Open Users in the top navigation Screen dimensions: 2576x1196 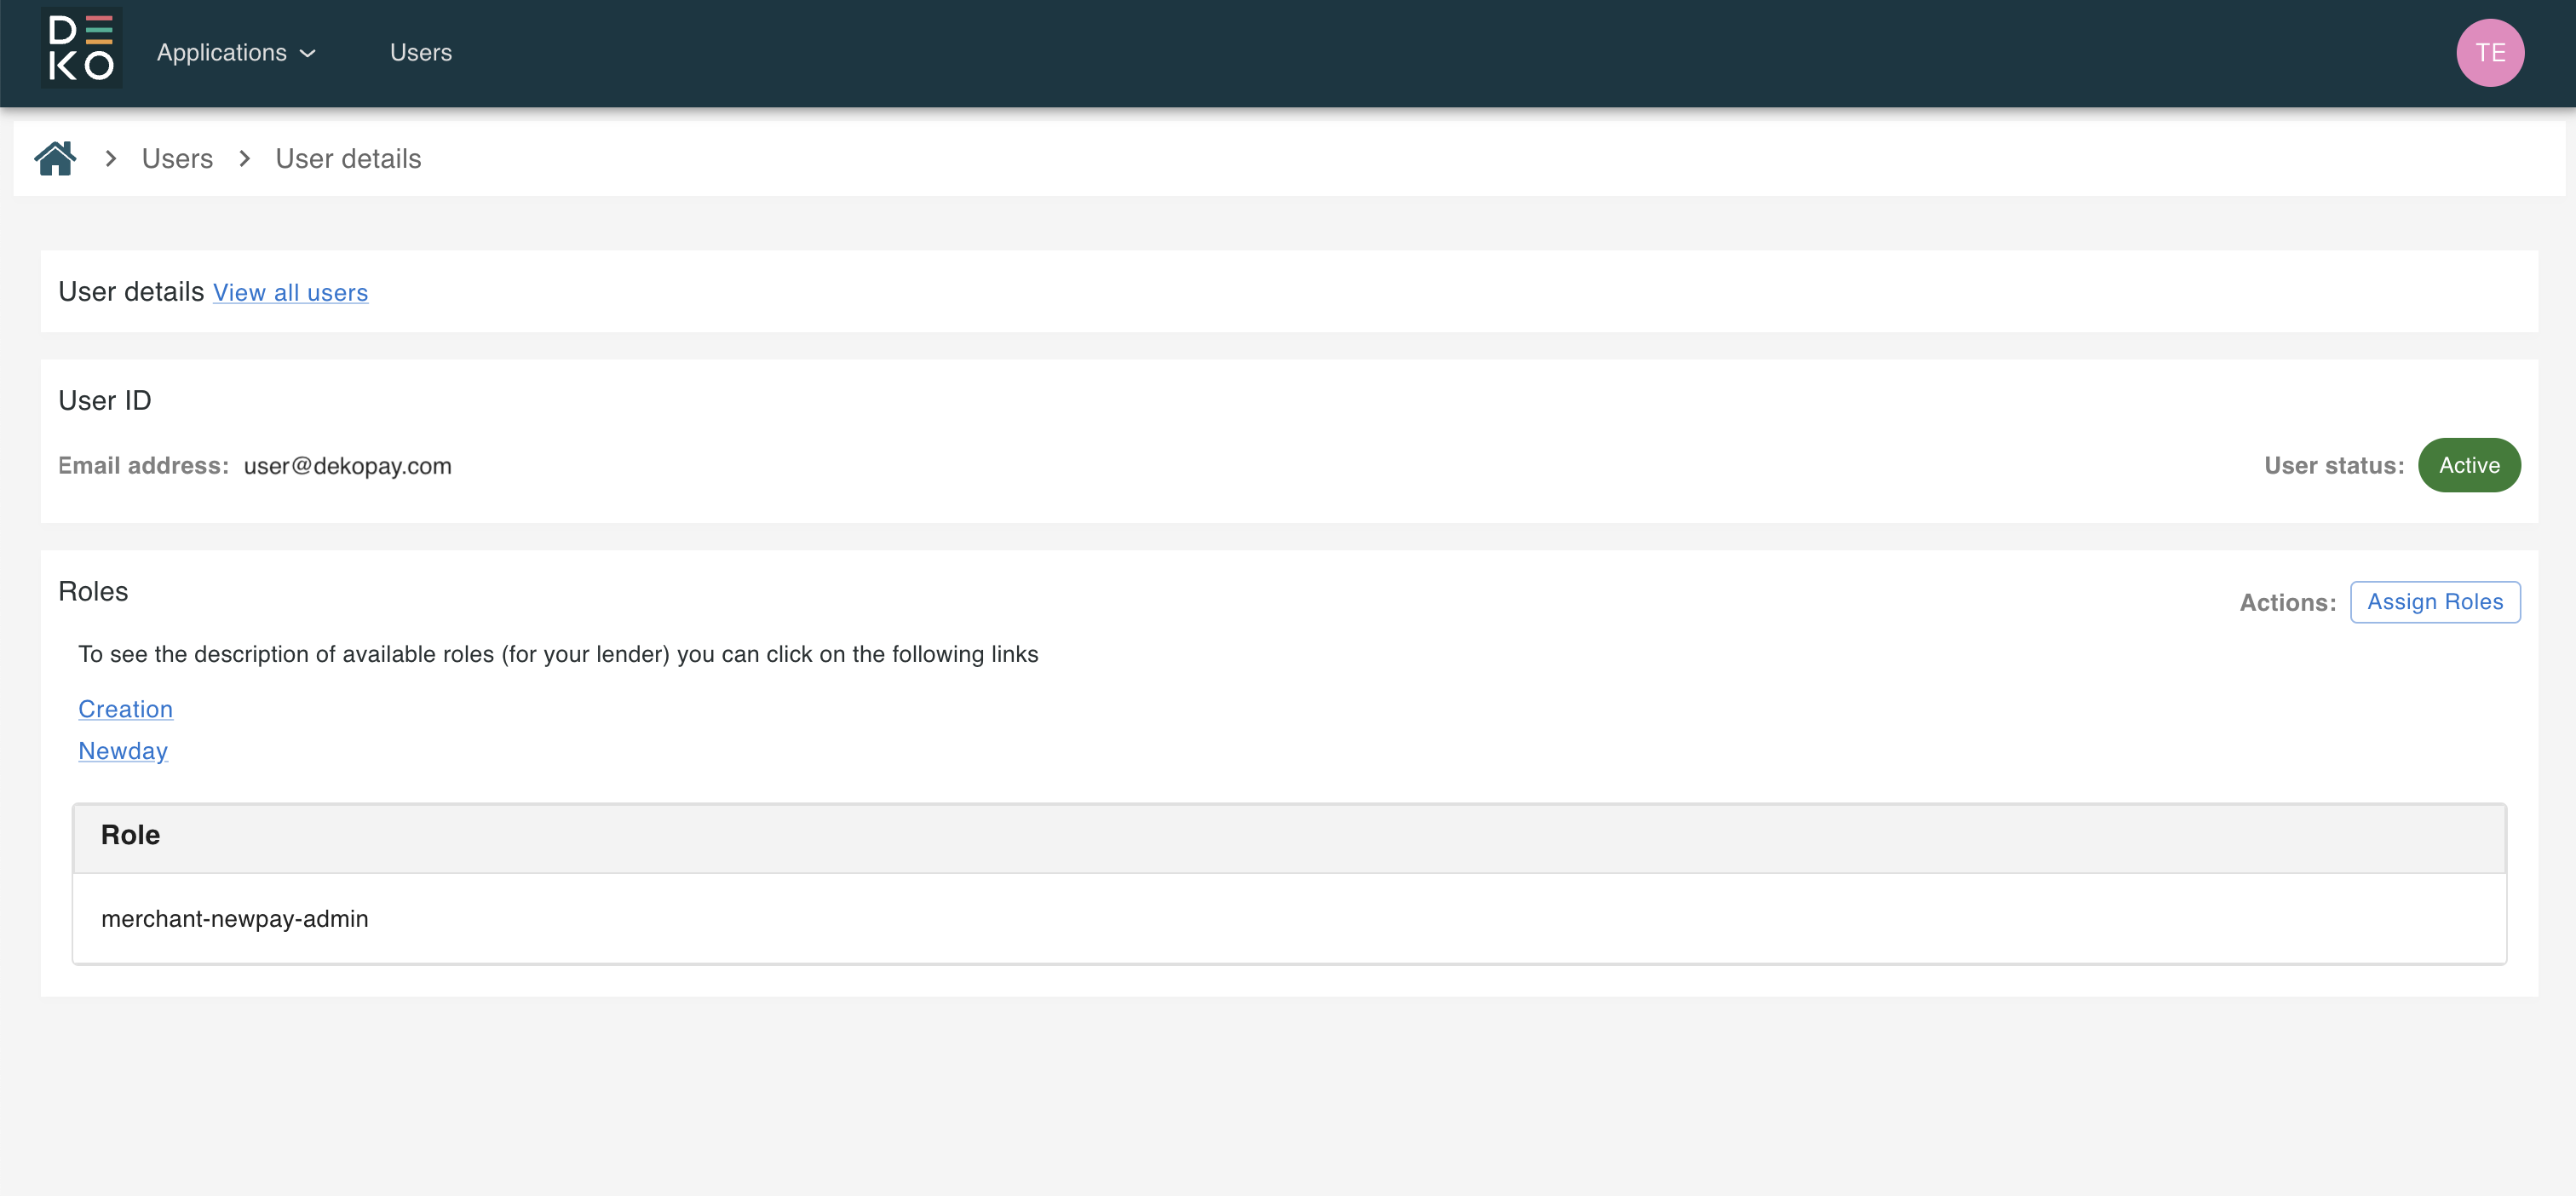[x=420, y=53]
